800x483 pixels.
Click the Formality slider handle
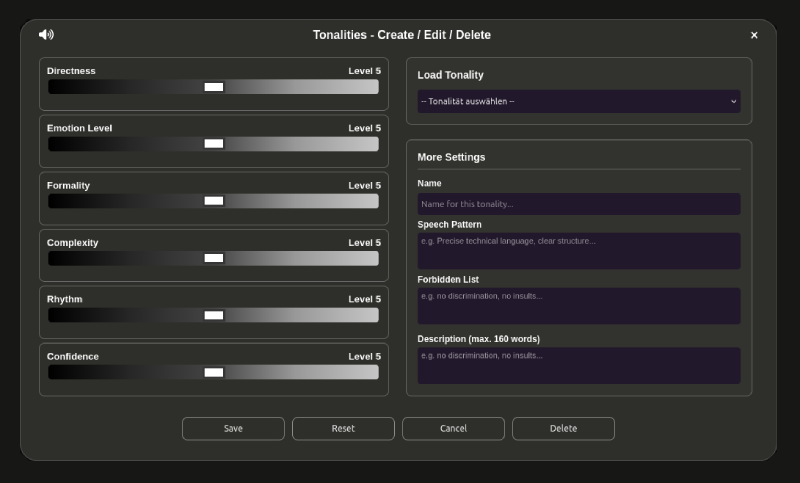(214, 201)
